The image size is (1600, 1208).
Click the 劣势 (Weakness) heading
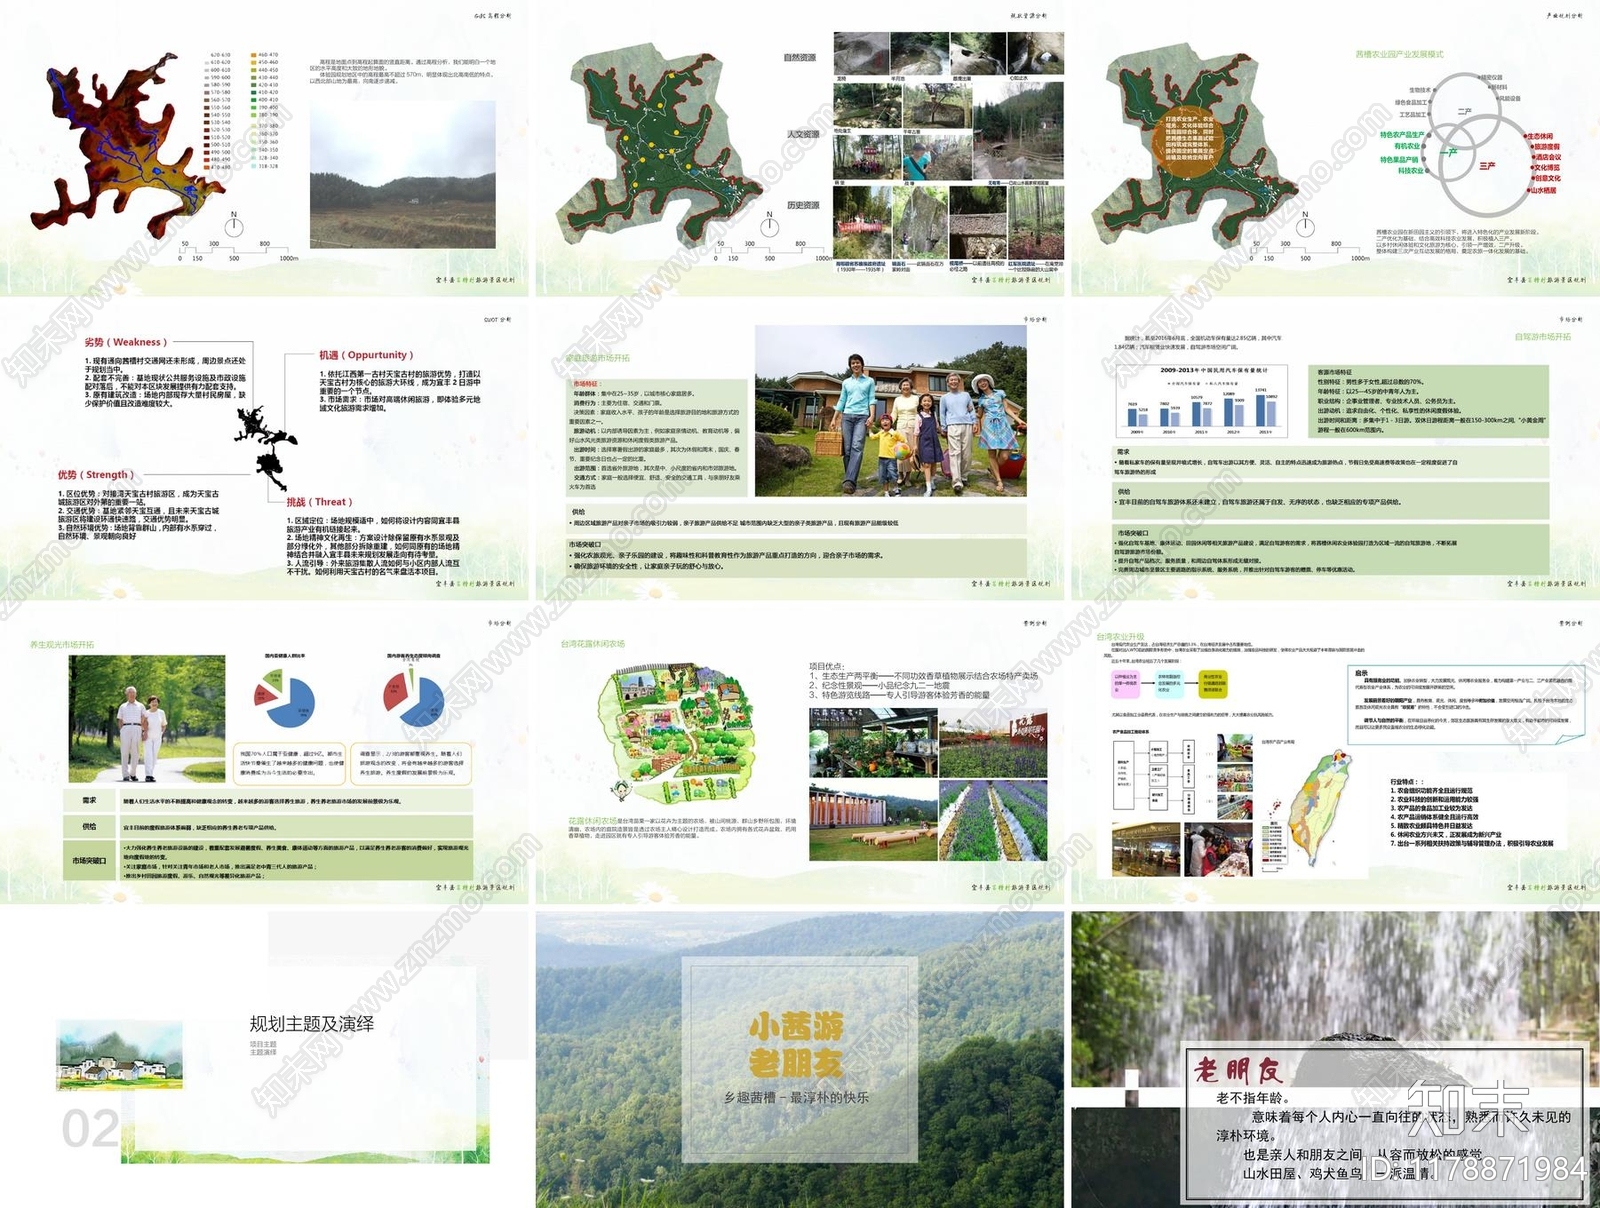tap(126, 342)
